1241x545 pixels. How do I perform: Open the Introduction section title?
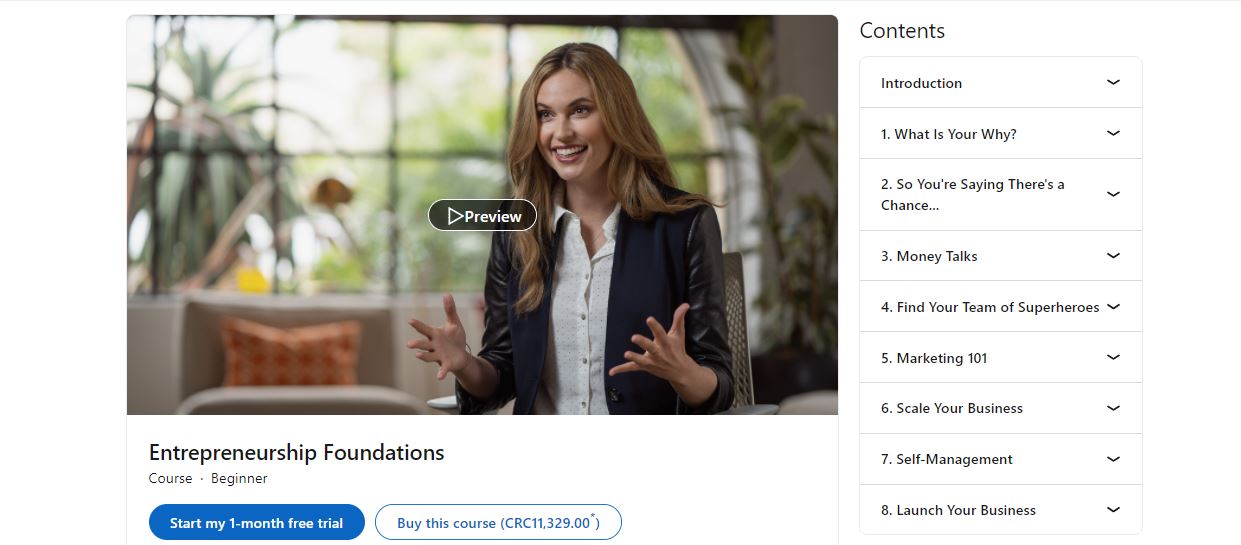click(x=921, y=83)
